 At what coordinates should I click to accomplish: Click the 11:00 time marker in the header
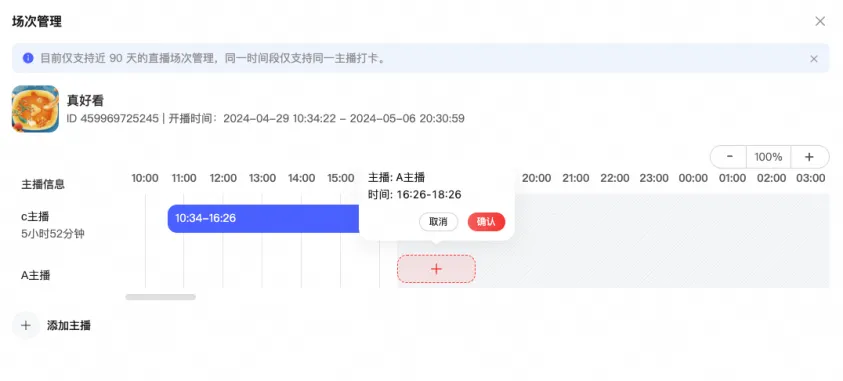click(x=184, y=178)
